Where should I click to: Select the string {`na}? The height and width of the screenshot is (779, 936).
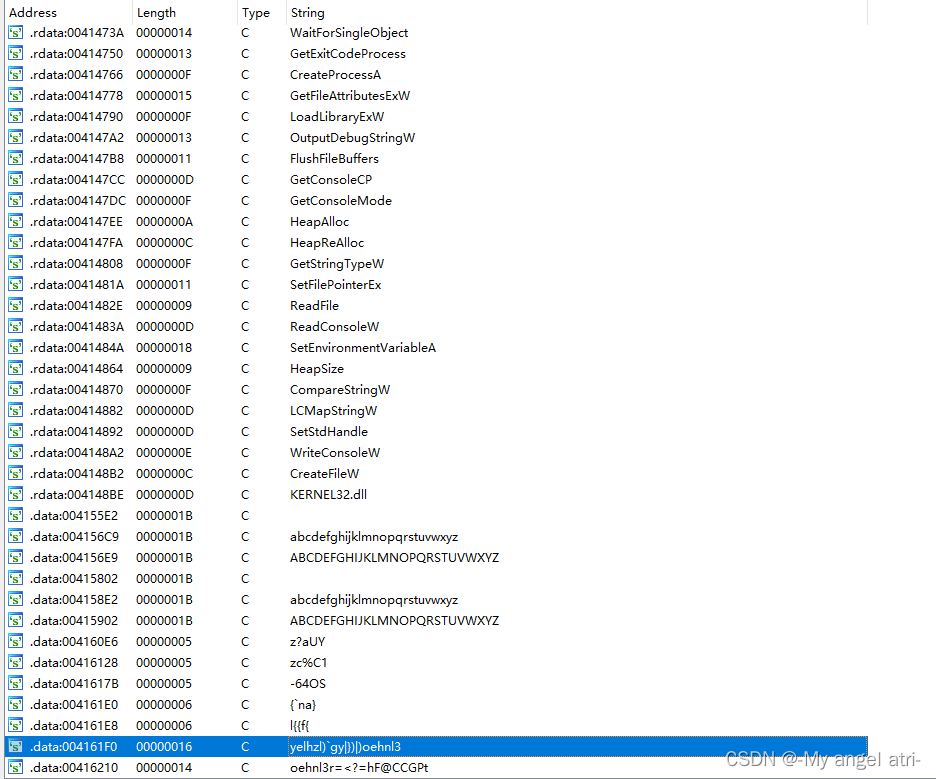click(303, 705)
